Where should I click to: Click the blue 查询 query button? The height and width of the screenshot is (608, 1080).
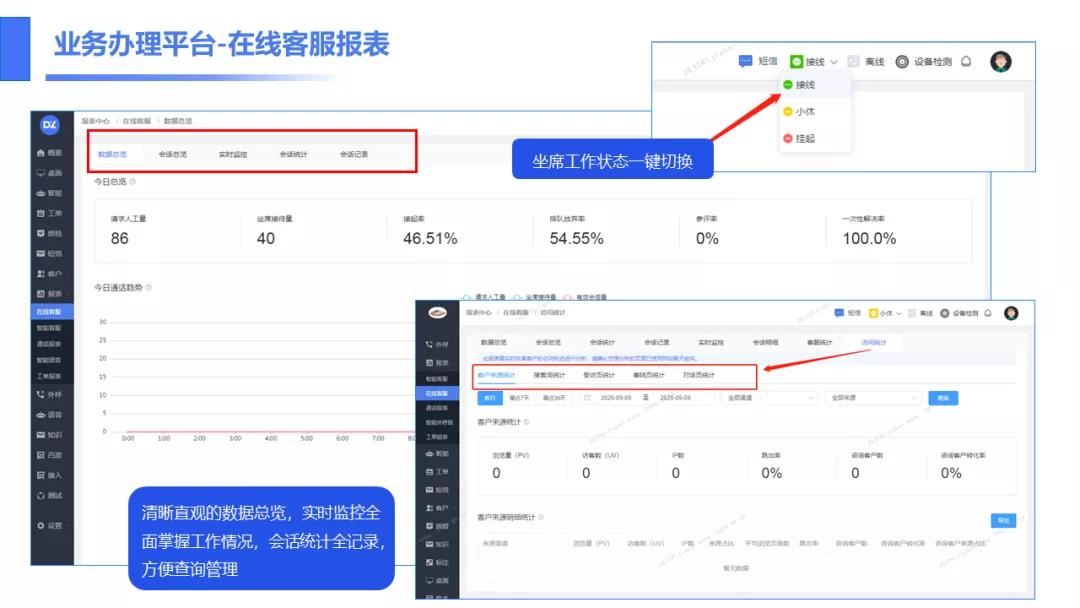tap(943, 397)
